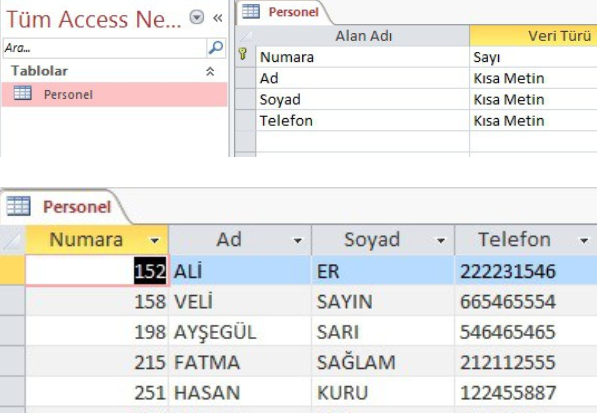Click the Soyad datasheet column header
The width and height of the screenshot is (597, 413).
pyautogui.click(x=383, y=240)
